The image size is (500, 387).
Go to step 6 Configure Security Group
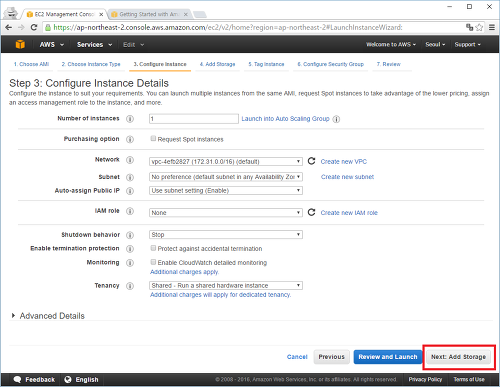pyautogui.click(x=330, y=64)
